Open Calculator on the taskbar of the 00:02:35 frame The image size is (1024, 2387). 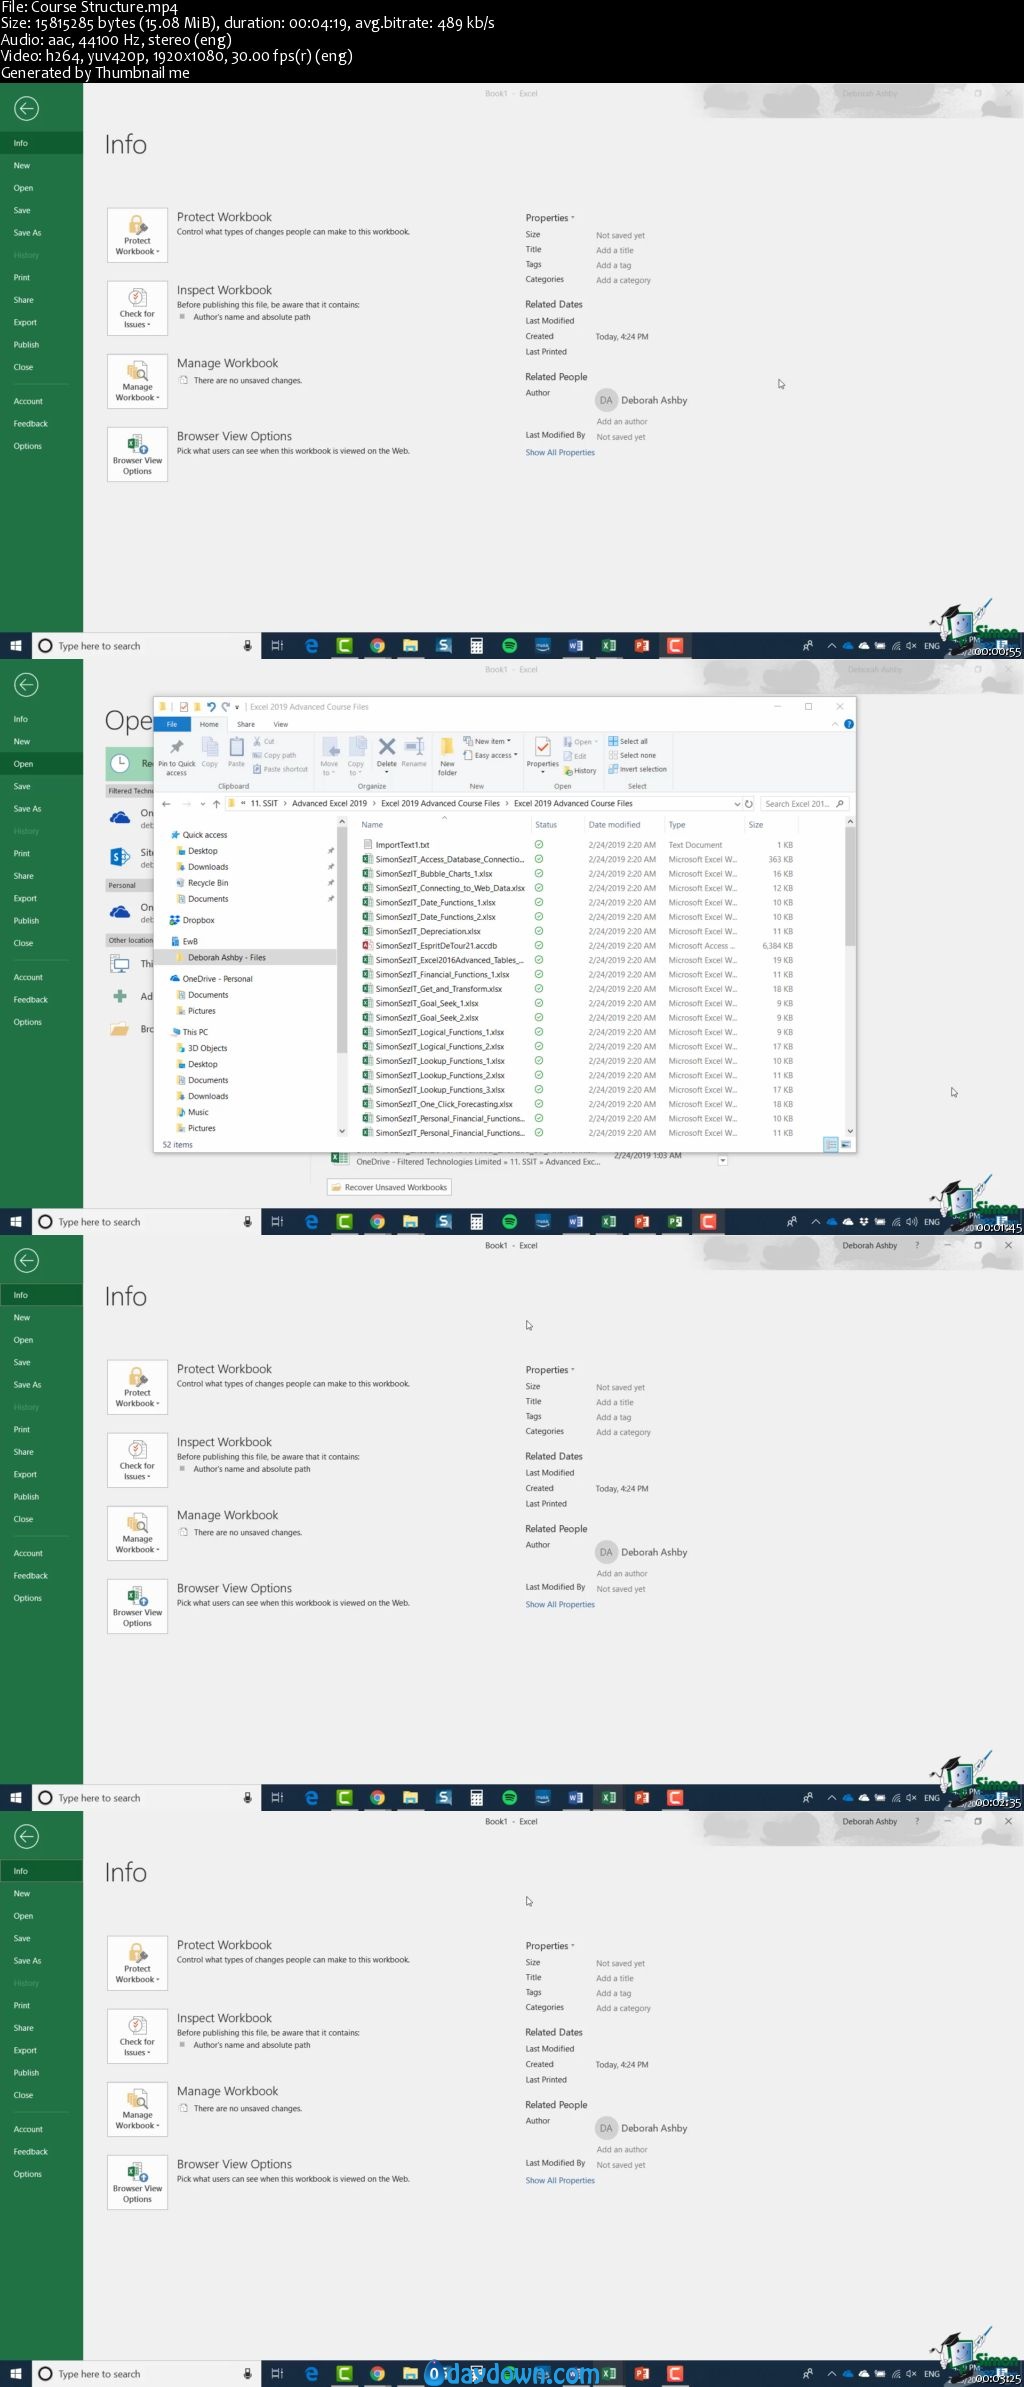(476, 1797)
